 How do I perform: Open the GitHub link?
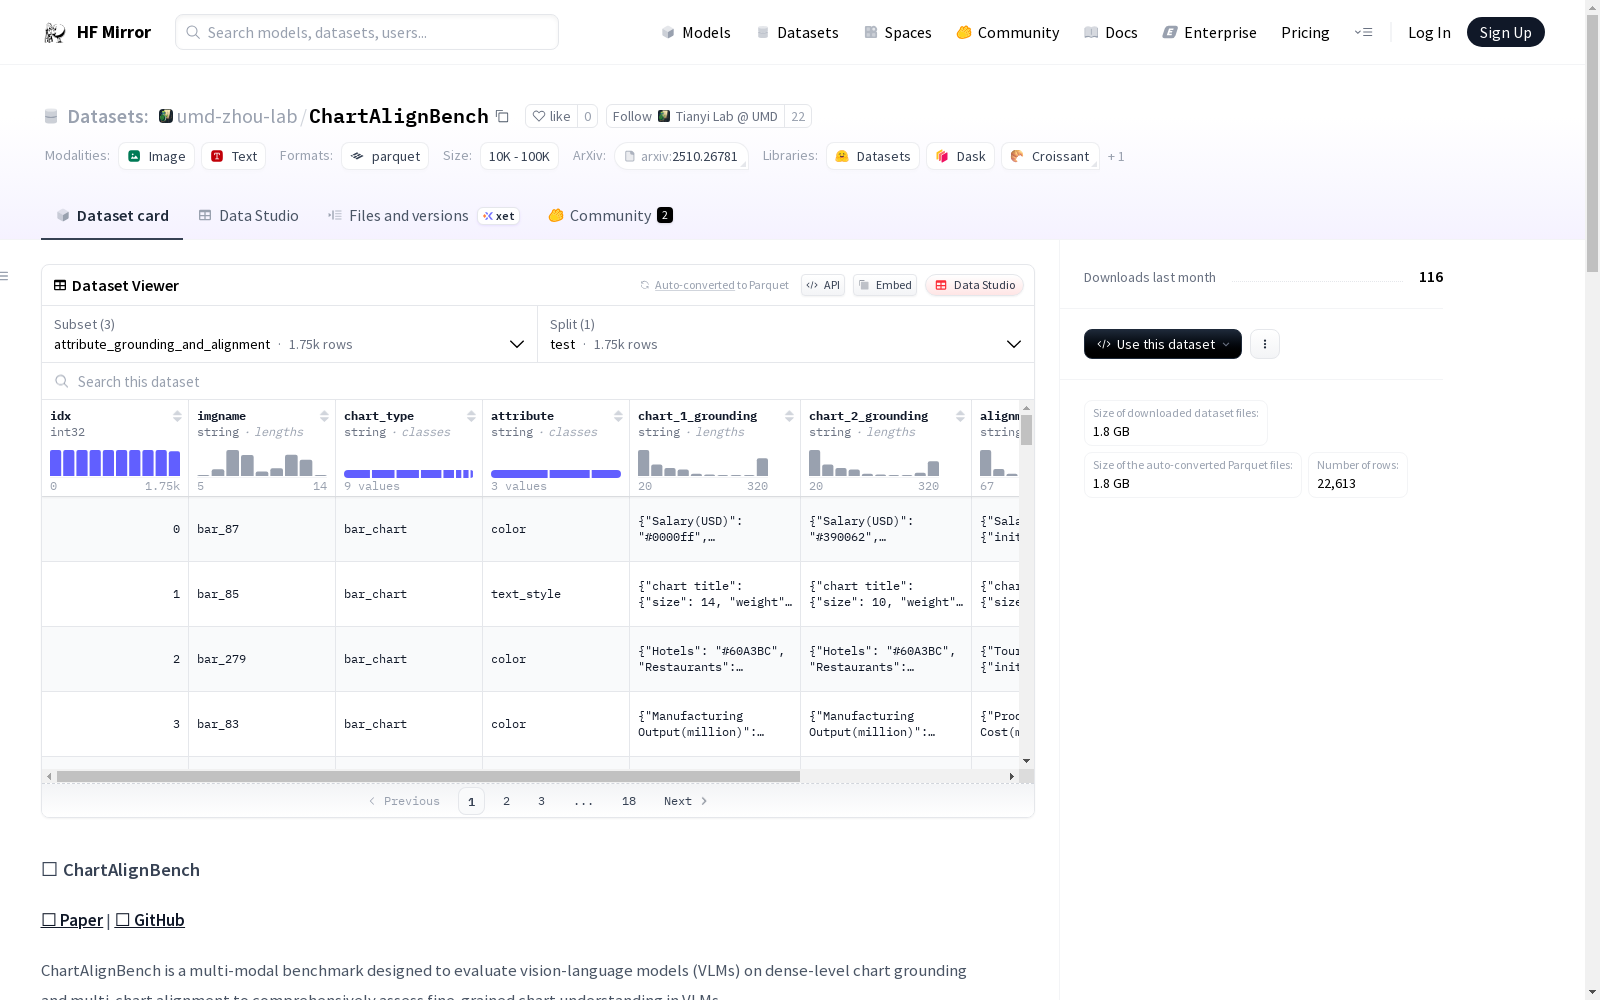click(x=150, y=920)
